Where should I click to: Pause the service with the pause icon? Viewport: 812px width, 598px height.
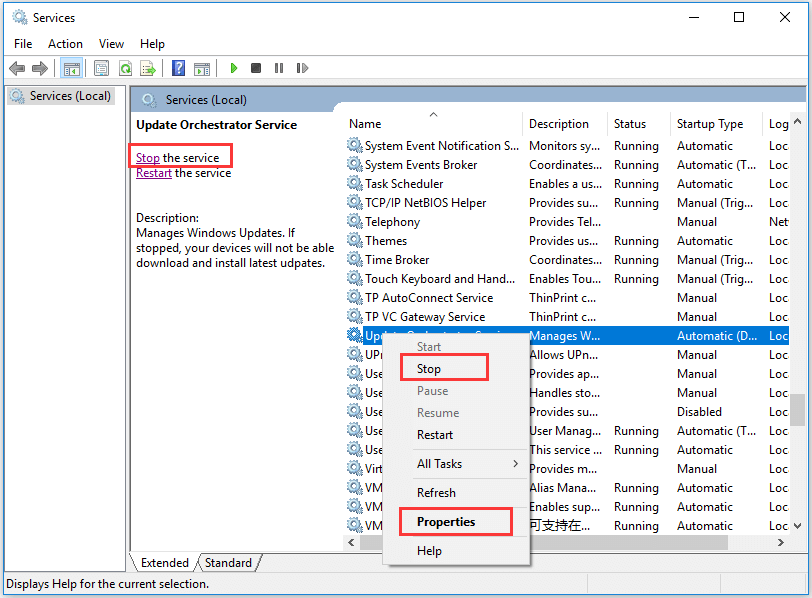277,68
